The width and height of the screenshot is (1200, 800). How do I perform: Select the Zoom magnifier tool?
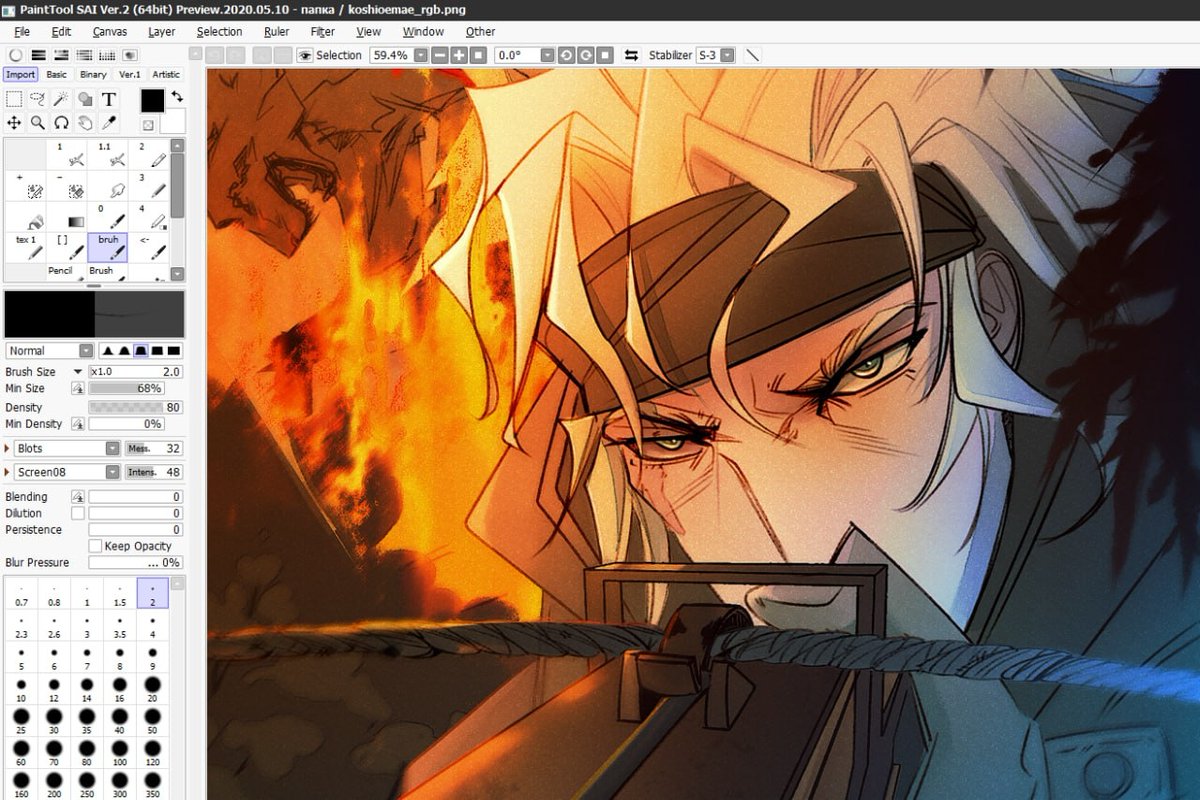tap(38, 122)
